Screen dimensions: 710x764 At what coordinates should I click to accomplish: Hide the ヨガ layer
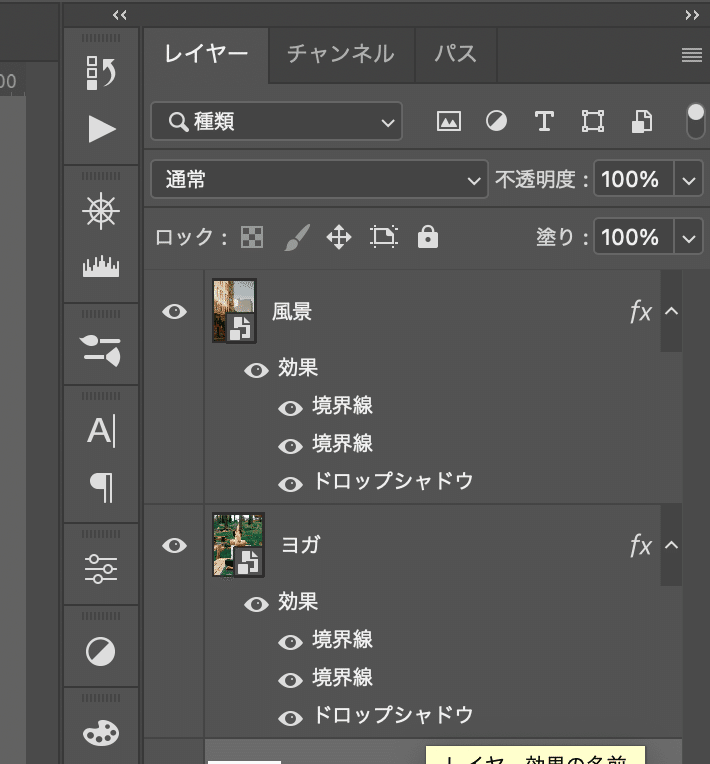(x=175, y=545)
